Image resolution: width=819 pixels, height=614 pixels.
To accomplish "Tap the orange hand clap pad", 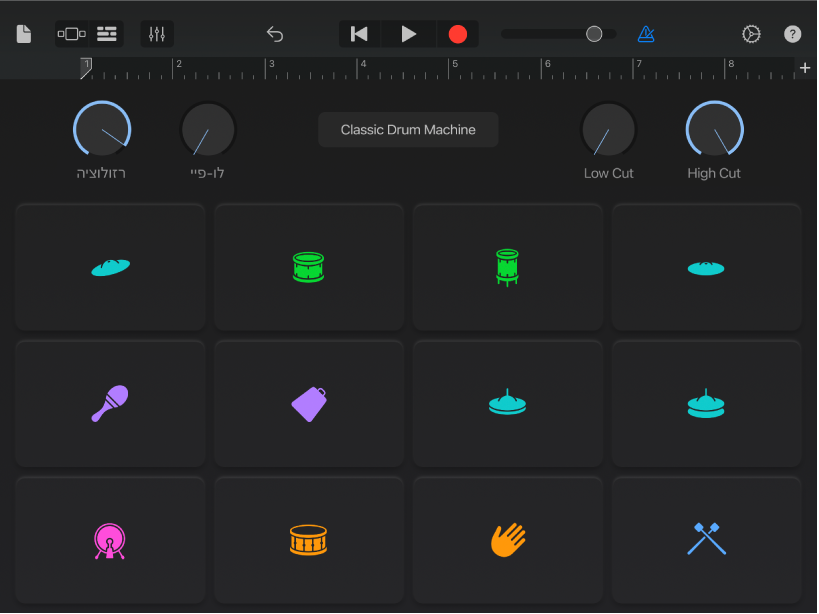I will [x=508, y=540].
